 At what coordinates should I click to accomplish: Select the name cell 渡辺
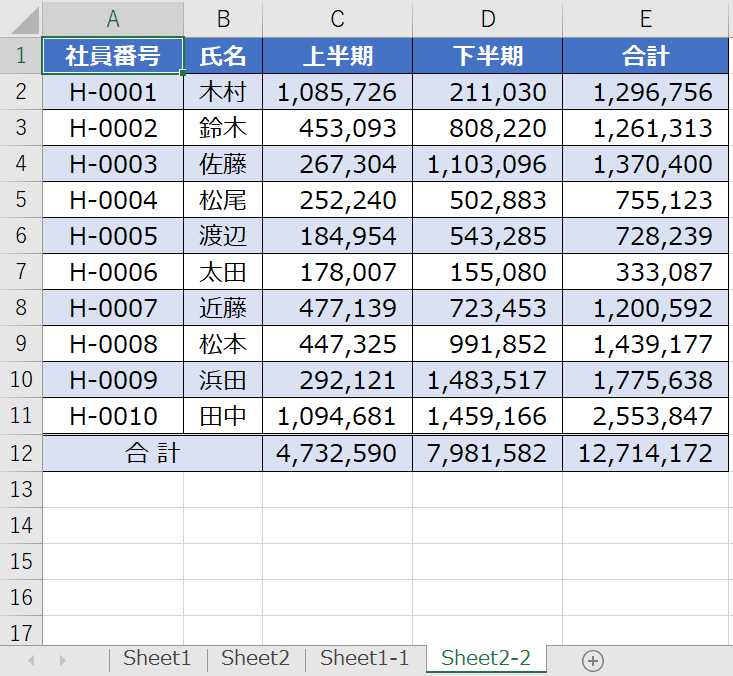[223, 236]
